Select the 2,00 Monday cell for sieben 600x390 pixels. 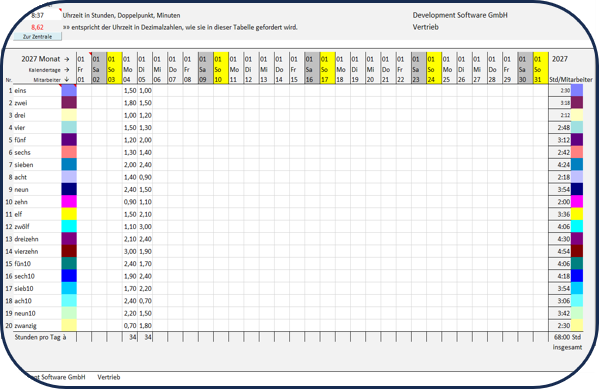[x=130, y=165]
